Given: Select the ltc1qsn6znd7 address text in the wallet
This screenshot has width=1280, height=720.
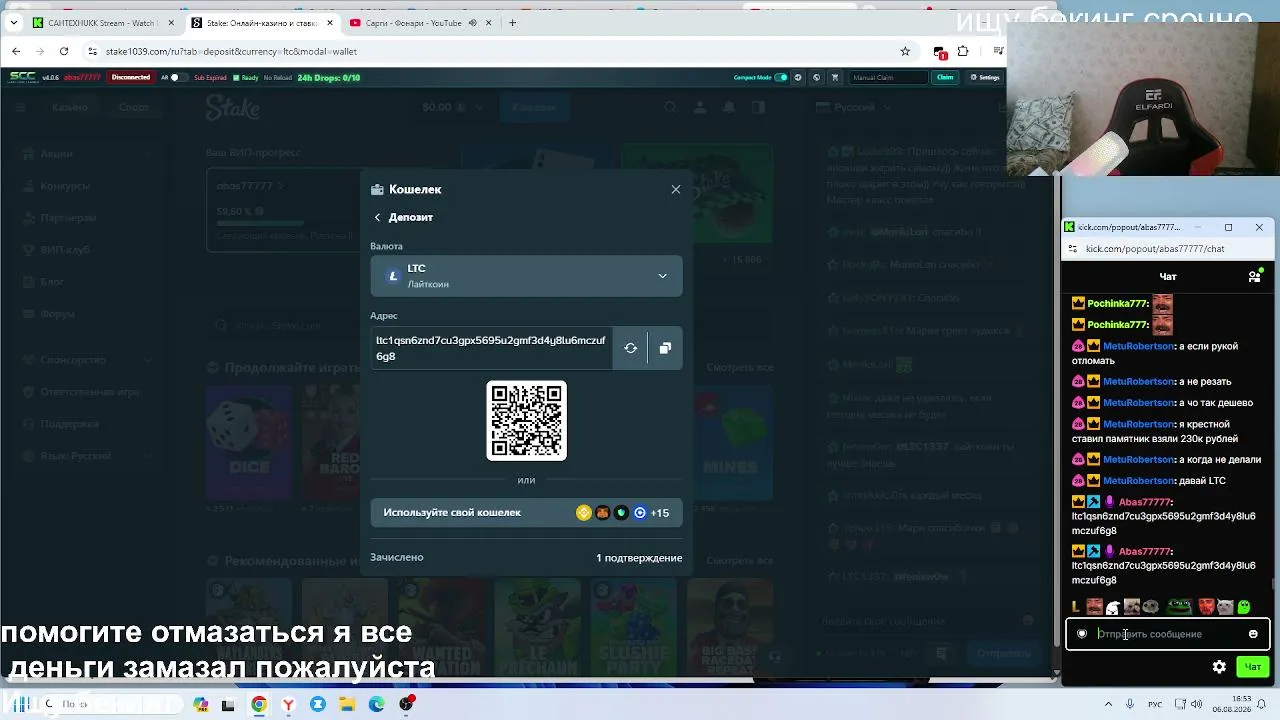Looking at the screenshot, I should (491, 348).
